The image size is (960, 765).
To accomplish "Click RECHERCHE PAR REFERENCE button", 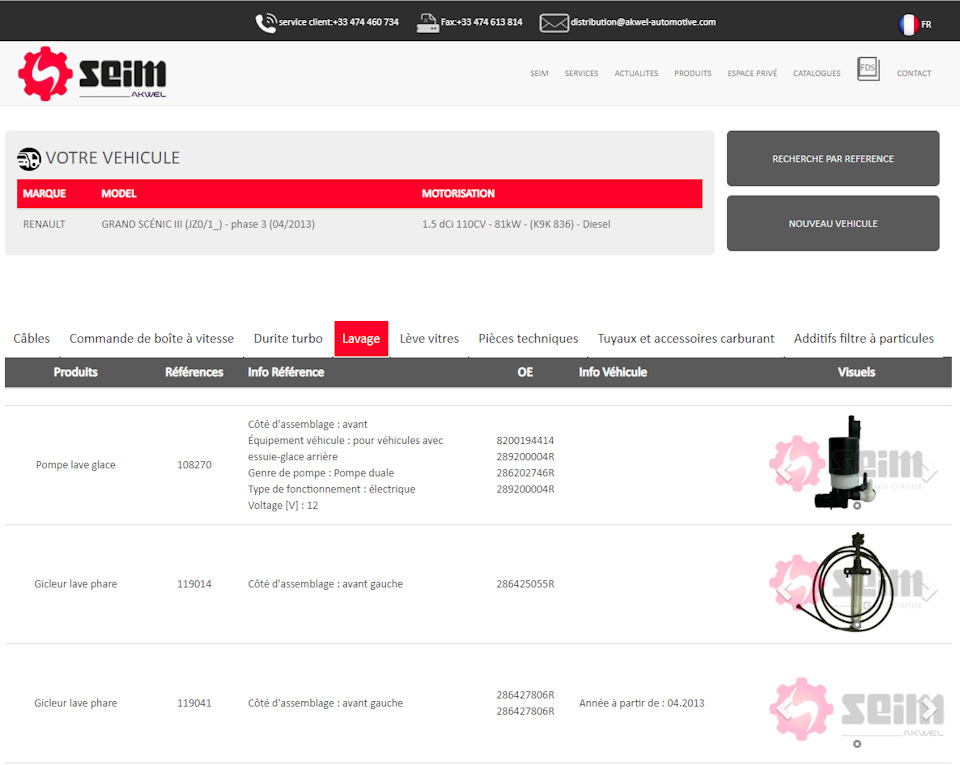I will click(x=833, y=159).
